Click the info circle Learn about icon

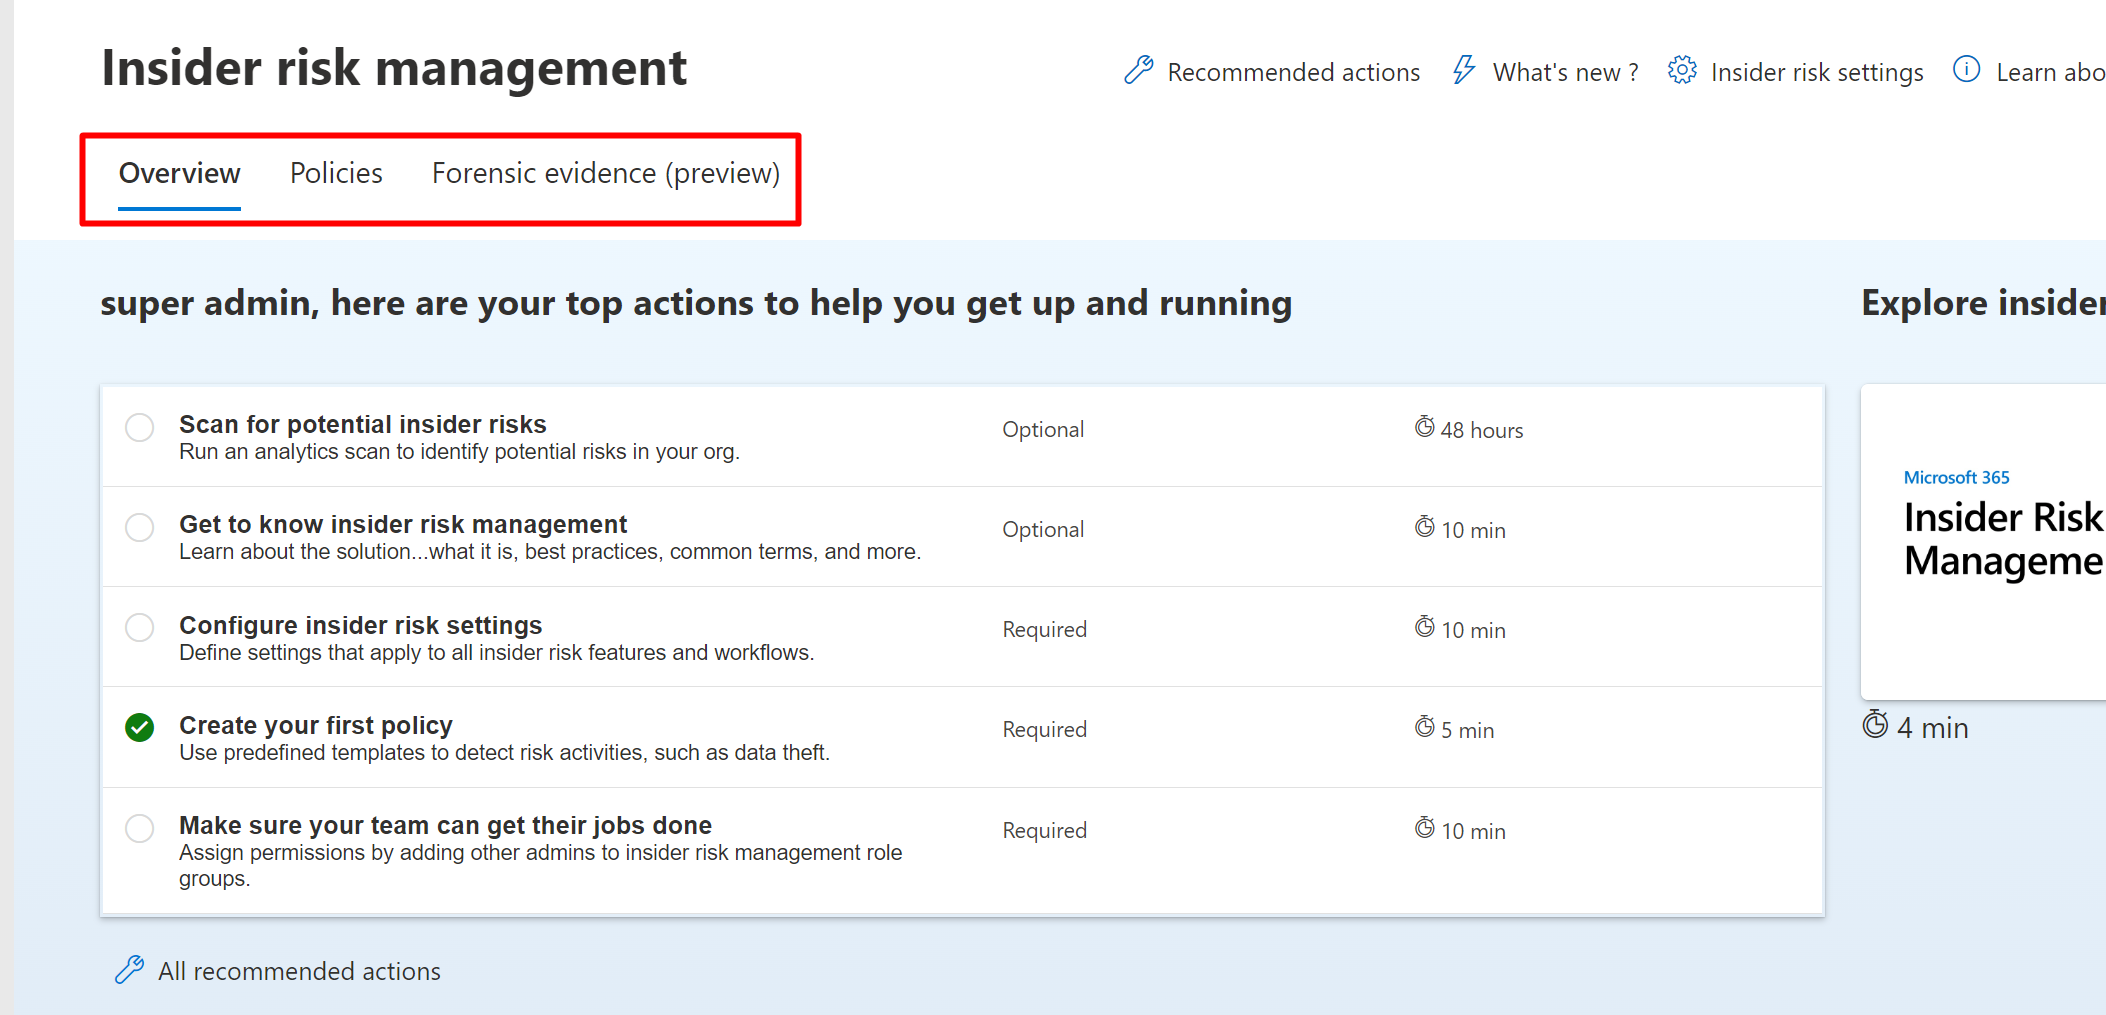[x=1966, y=70]
